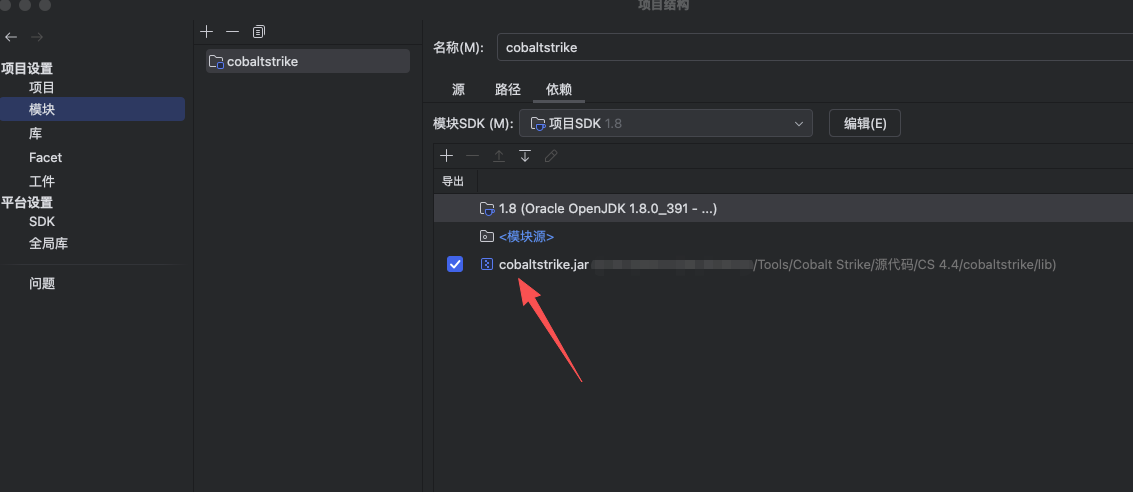The width and height of the screenshot is (1133, 492).
Task: Select the cobaltstrike module in list
Action: (308, 61)
